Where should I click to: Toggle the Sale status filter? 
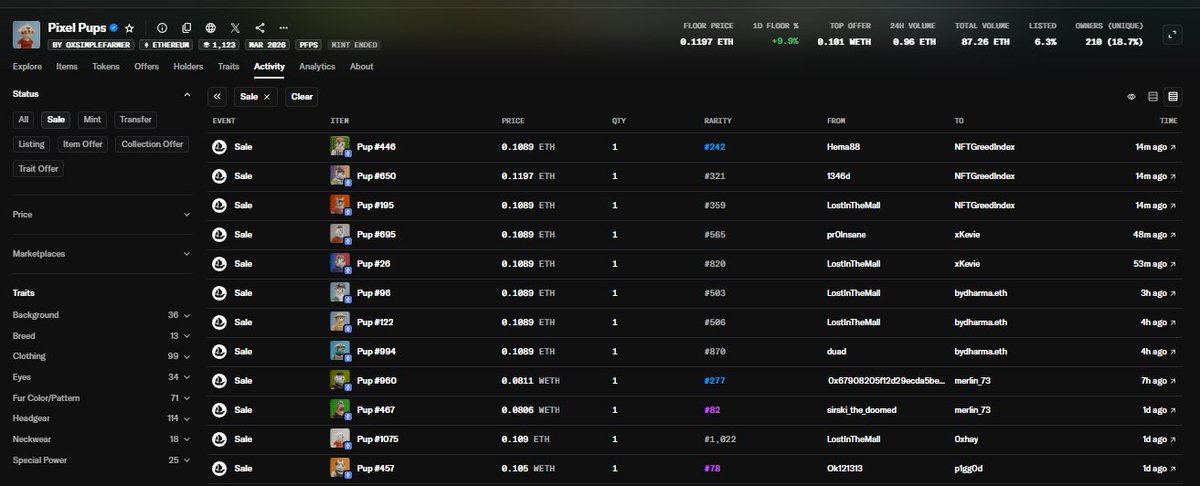pos(56,119)
